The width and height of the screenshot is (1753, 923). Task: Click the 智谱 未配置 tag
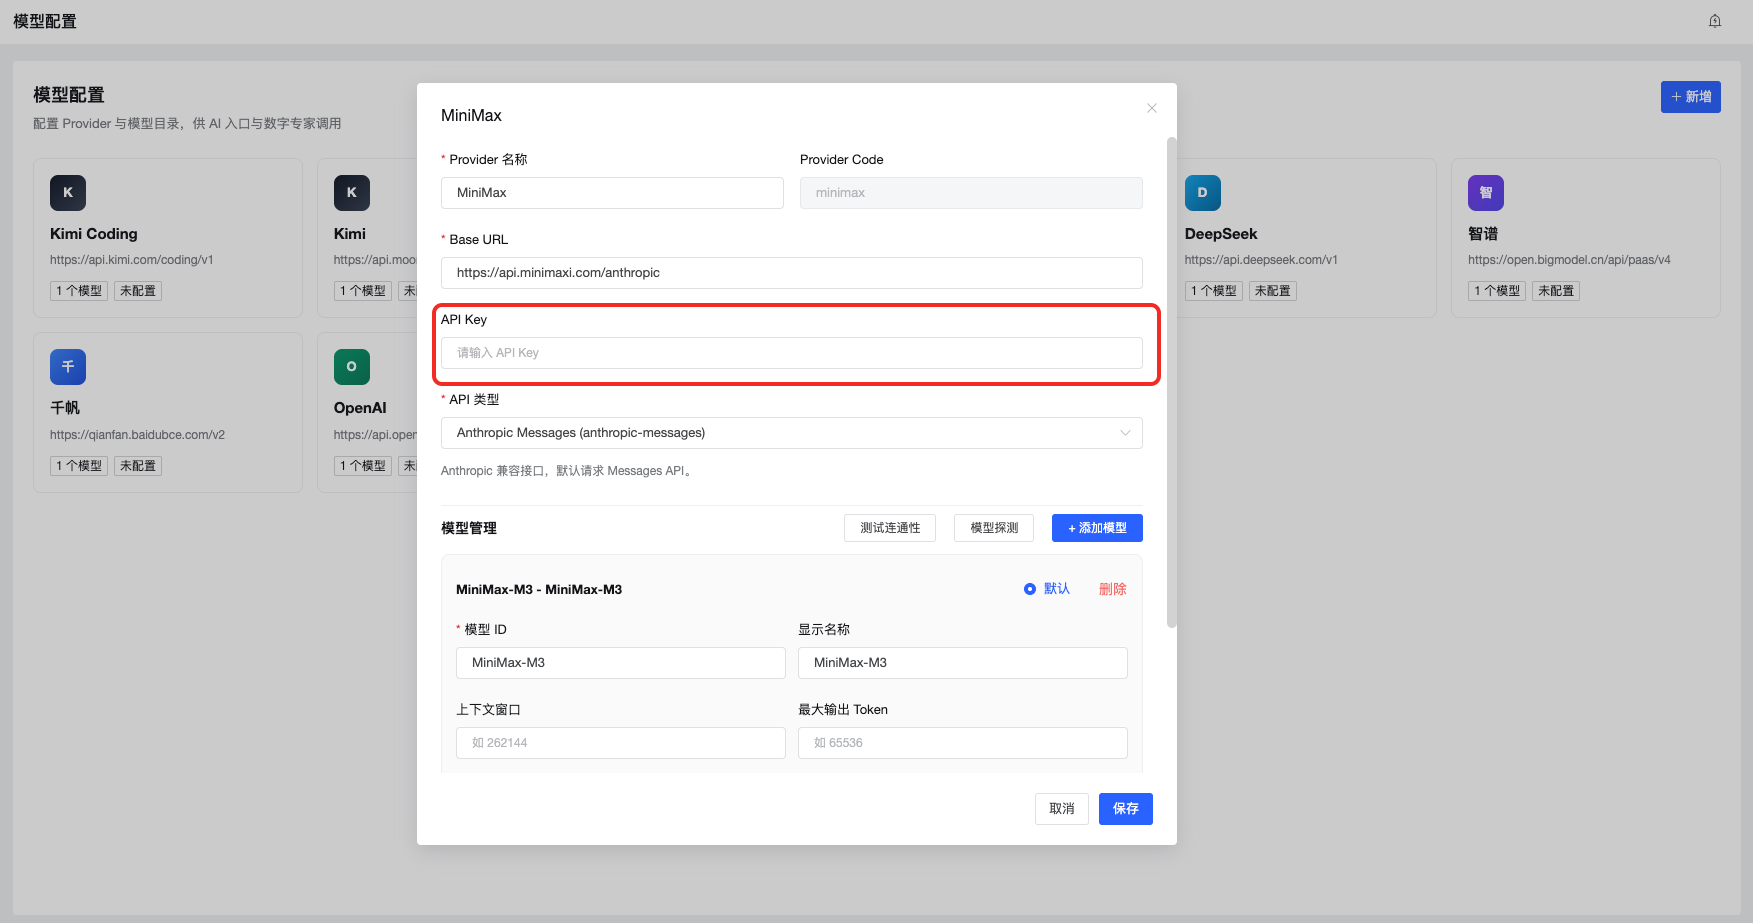click(1556, 291)
